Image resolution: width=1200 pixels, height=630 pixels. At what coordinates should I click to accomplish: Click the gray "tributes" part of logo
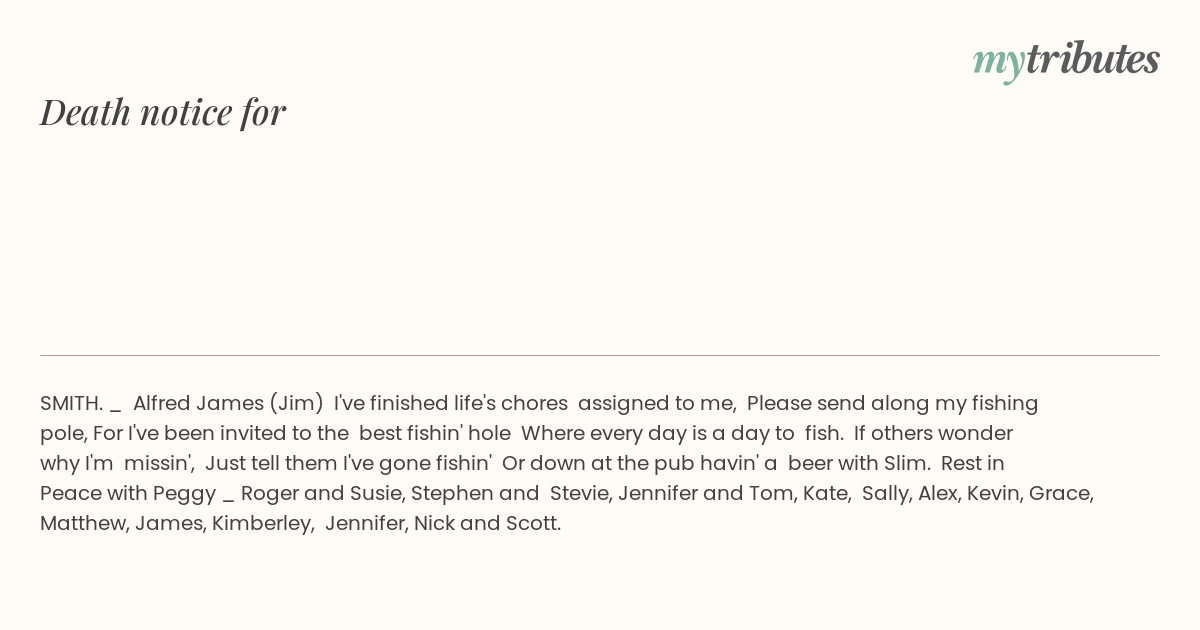coord(1092,59)
